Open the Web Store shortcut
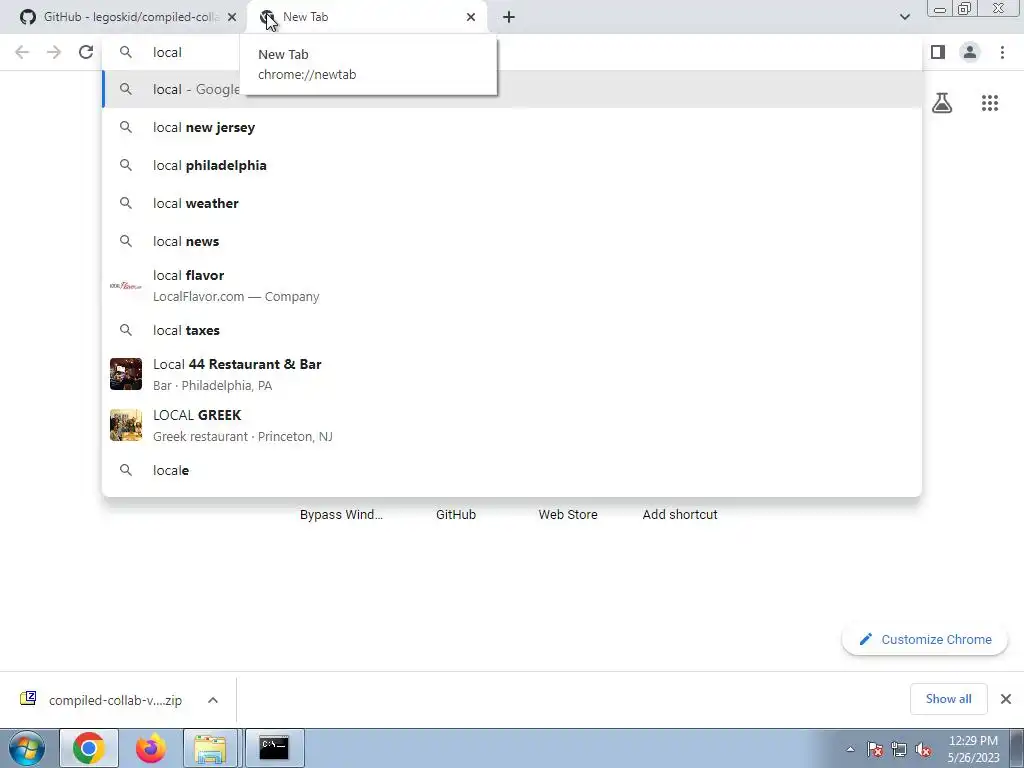Viewport: 1024px width, 768px height. tap(568, 515)
